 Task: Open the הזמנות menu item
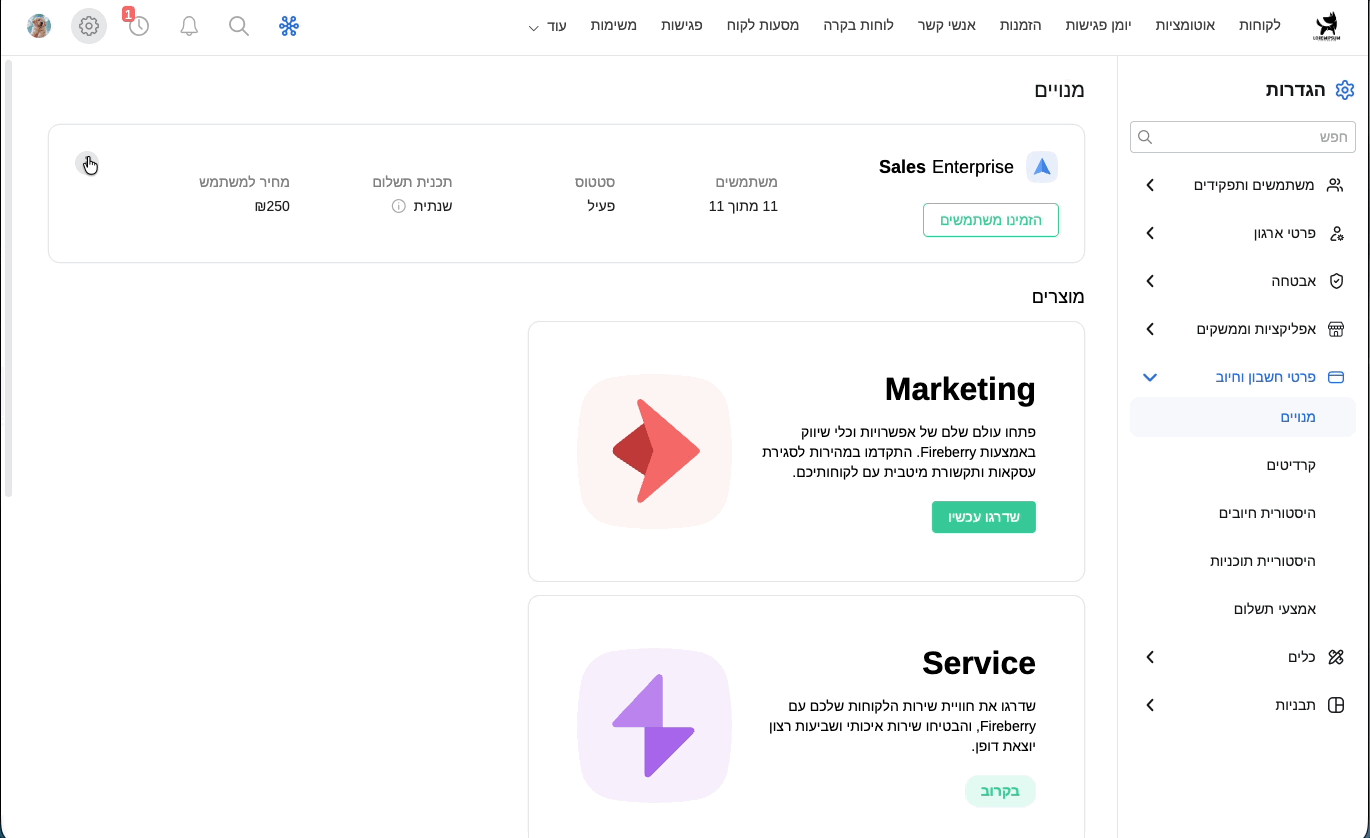click(1020, 25)
